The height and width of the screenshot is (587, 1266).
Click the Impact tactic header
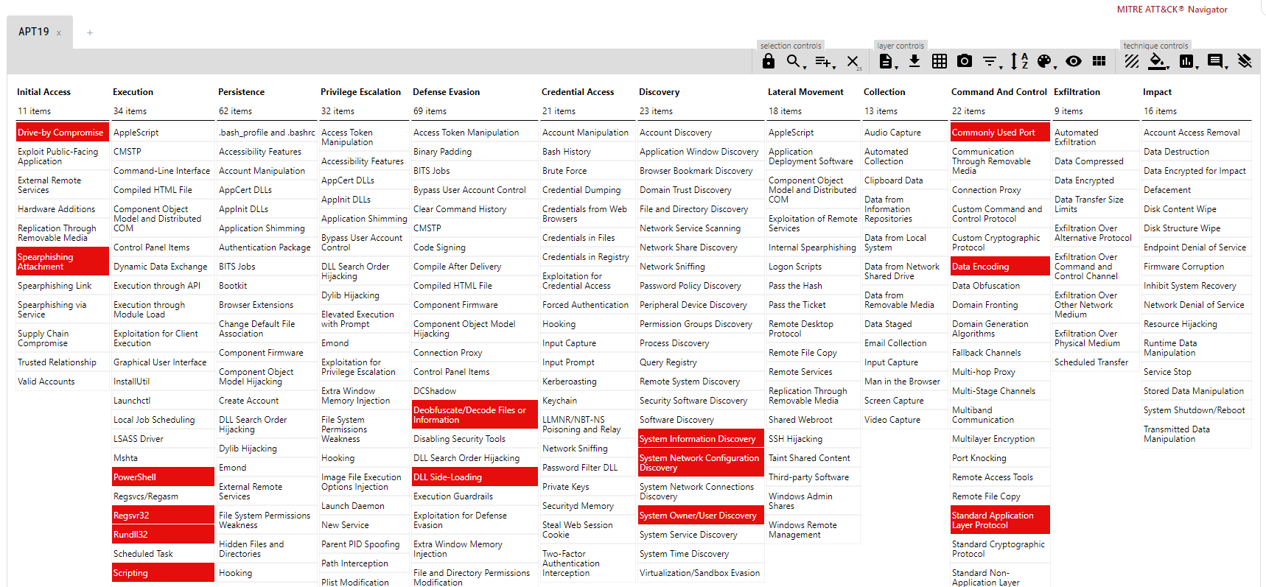coord(1157,92)
